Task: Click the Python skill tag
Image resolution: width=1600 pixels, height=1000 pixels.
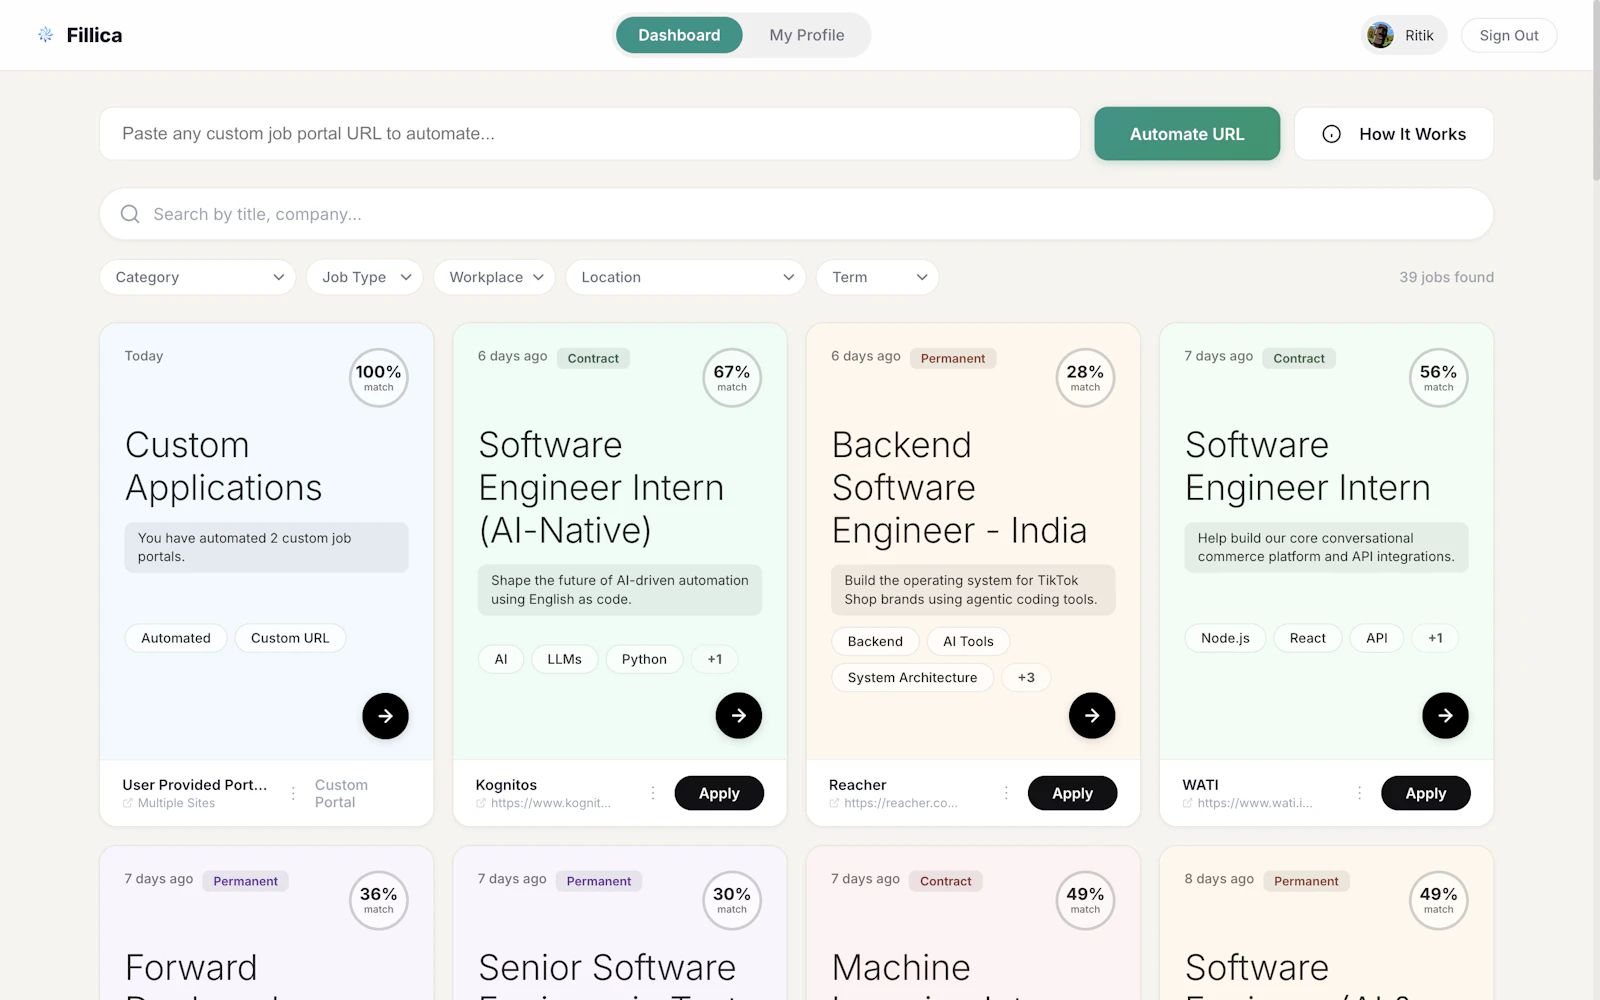Action: pos(644,659)
